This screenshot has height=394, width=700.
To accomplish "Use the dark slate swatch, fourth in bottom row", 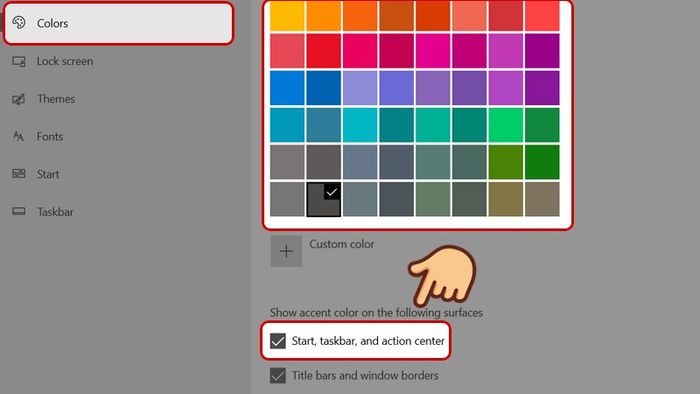I will 396,199.
